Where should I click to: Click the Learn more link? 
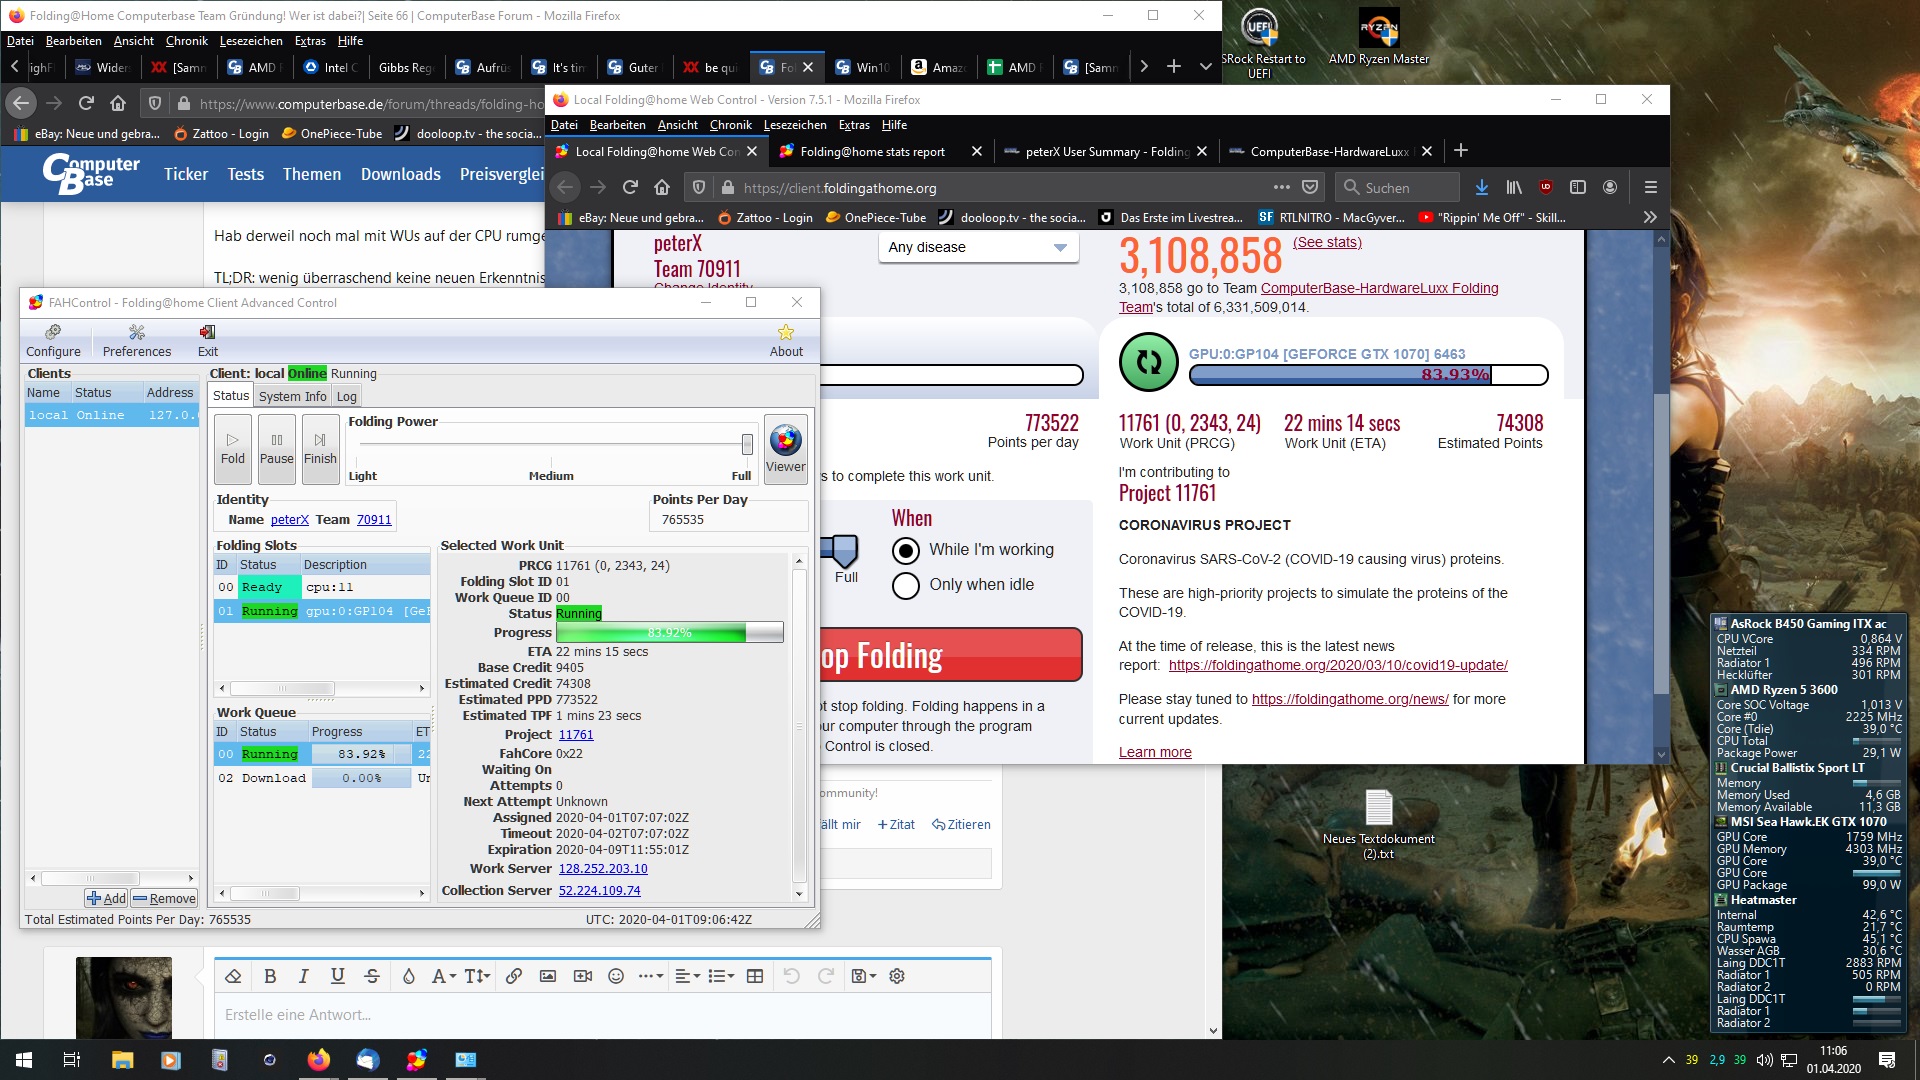tap(1155, 752)
